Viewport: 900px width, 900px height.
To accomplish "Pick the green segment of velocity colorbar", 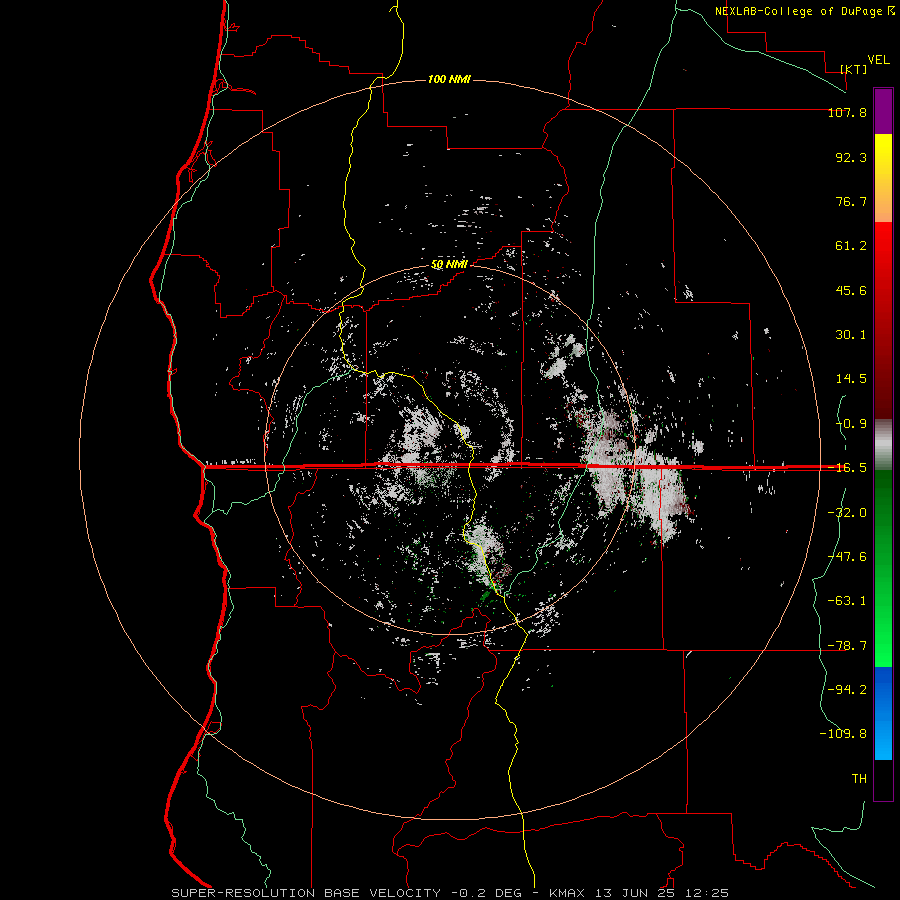I will 883,568.
